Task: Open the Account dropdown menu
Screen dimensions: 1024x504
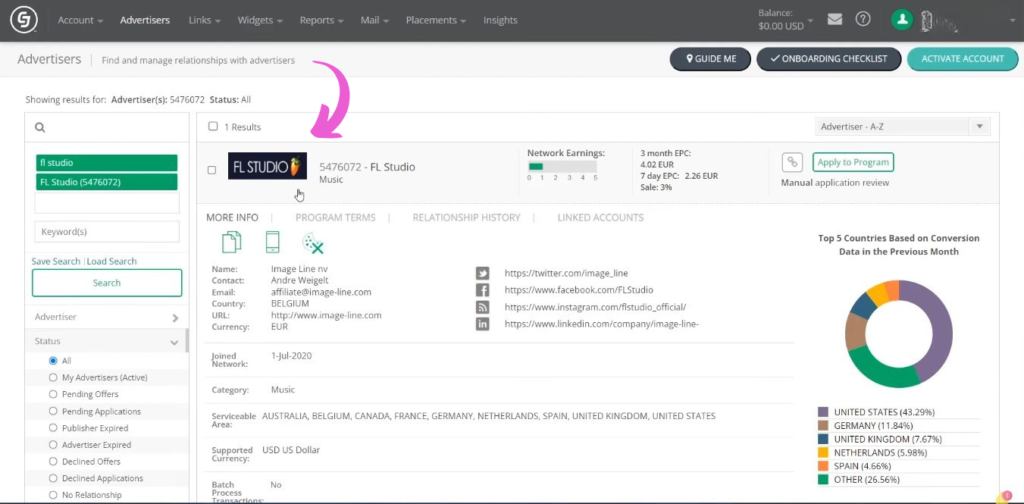Action: (80, 20)
